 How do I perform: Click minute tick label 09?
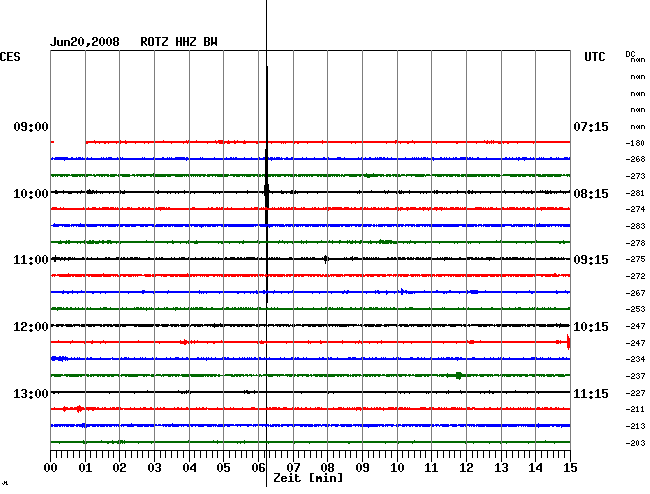(362, 468)
